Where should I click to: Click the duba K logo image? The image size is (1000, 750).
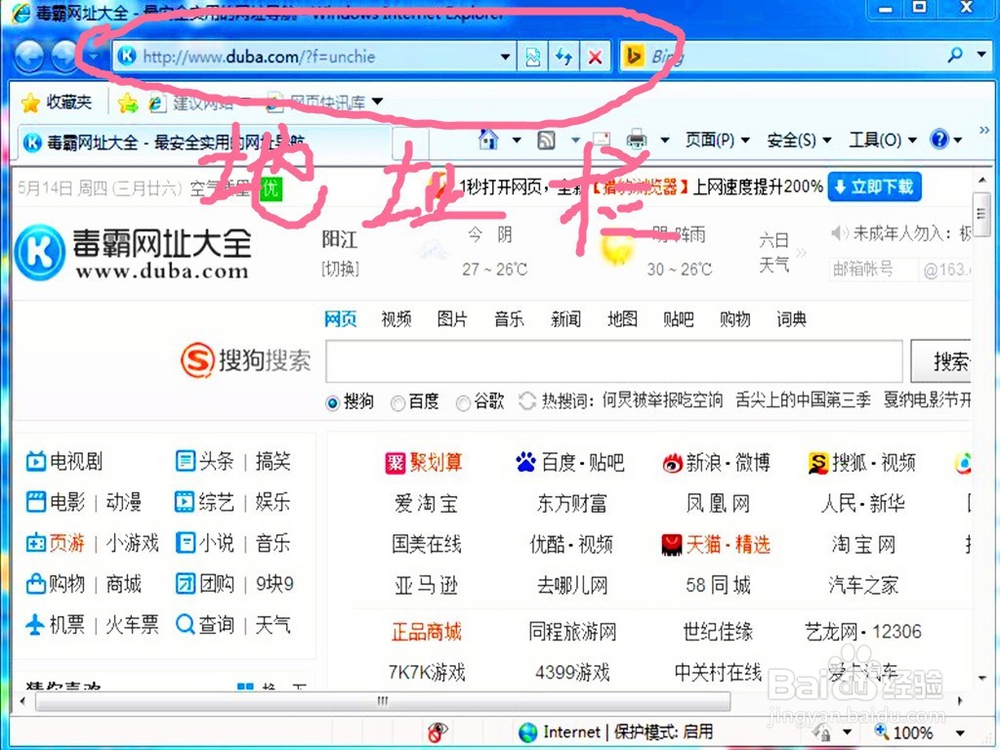click(x=40, y=252)
